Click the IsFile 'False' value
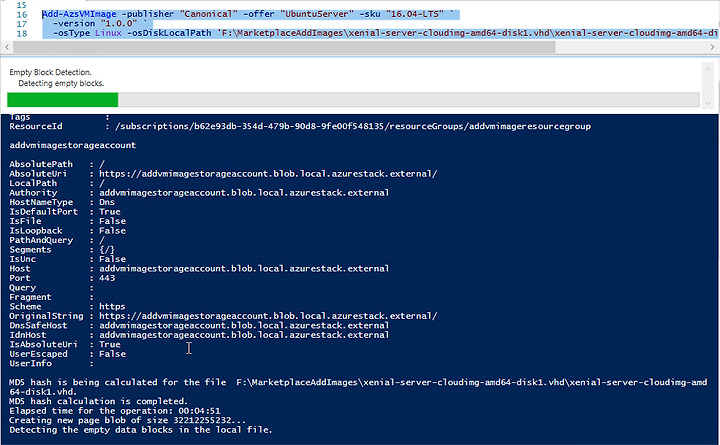 coord(112,221)
